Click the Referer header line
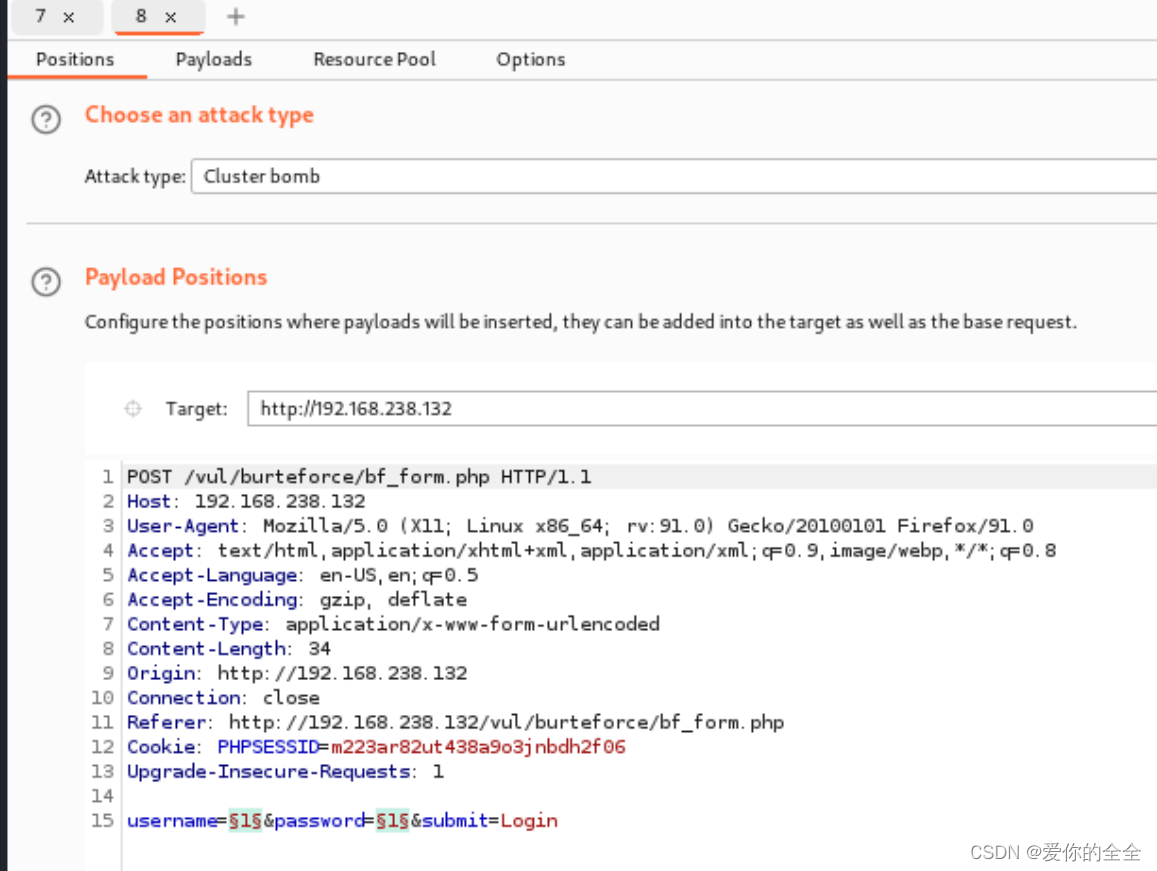Screen dimensions: 1157x871 (x=455, y=722)
